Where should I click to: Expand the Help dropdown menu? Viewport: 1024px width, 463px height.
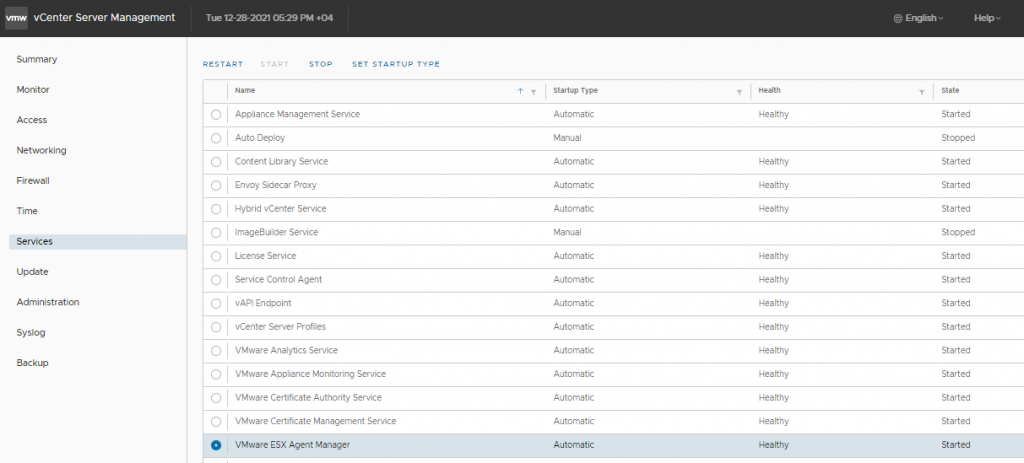987,18
